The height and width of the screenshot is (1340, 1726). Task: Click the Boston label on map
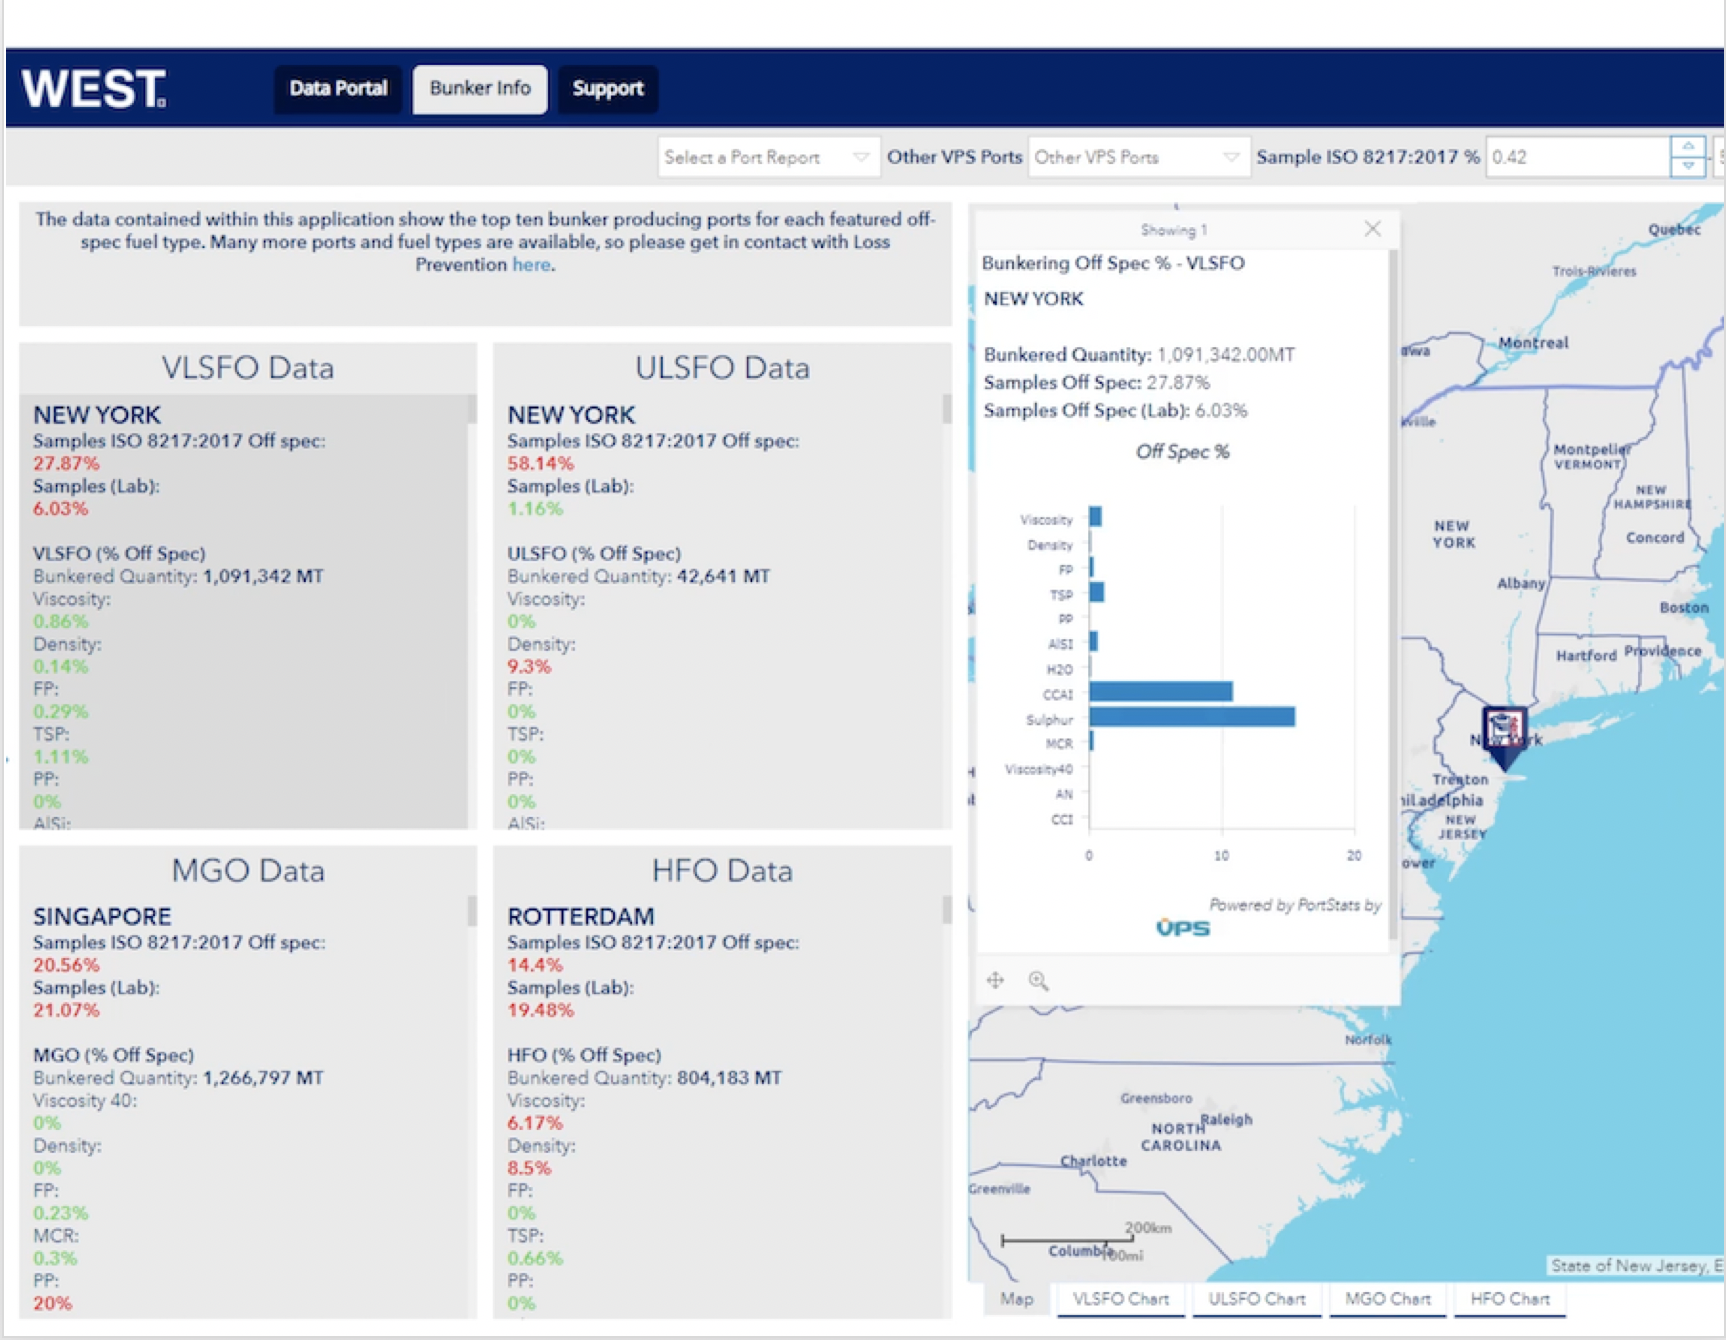(1684, 607)
